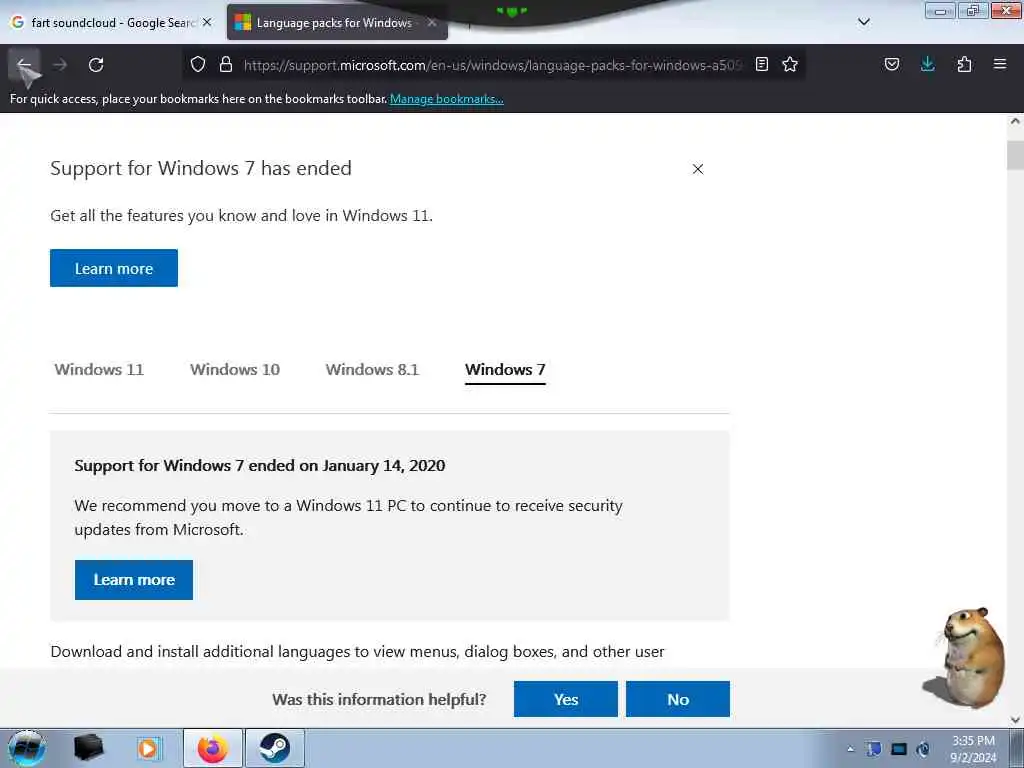
Task: Expand the list all tabs chevron
Action: pos(863,22)
